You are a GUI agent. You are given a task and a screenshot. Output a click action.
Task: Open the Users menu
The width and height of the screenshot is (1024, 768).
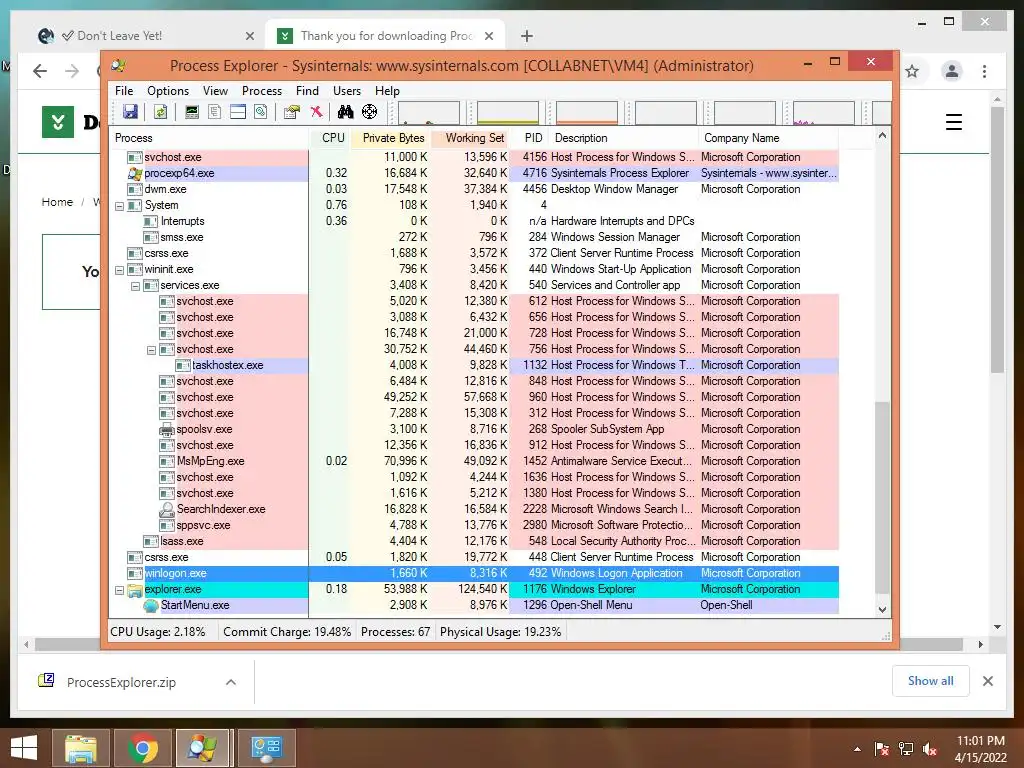click(x=347, y=91)
